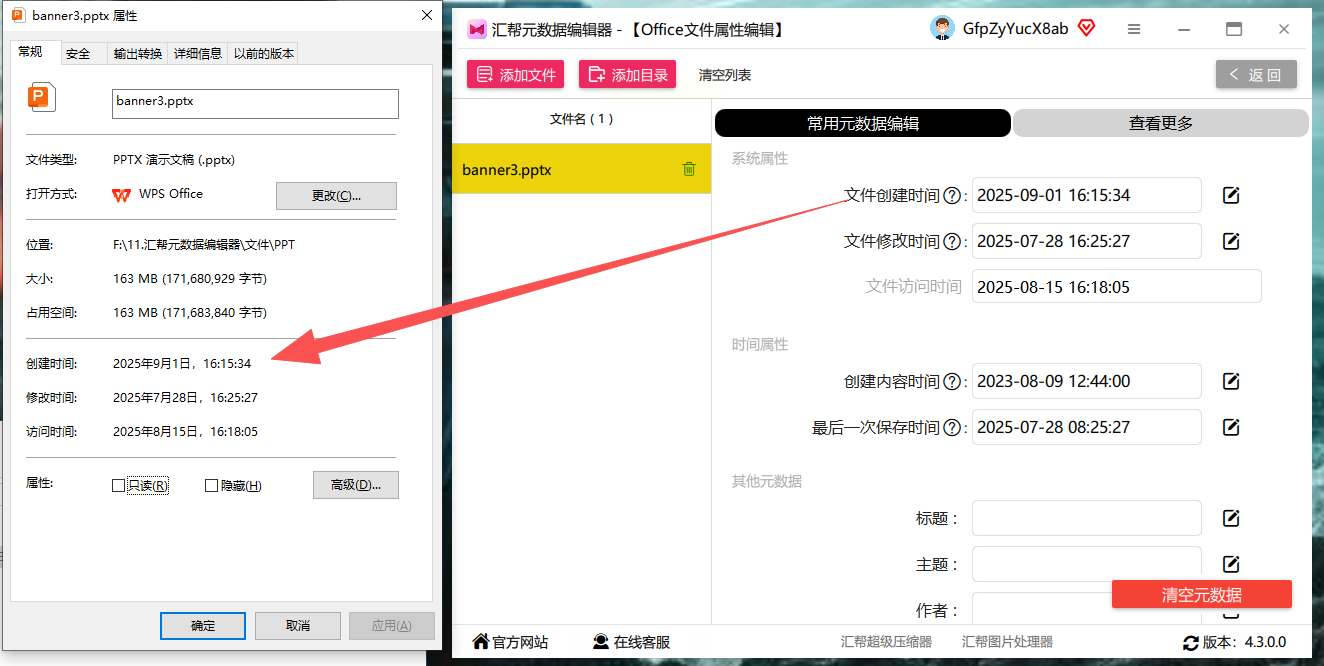Screen dimensions: 1324x666
Task: Click the VIP diamond badge icon
Action: pos(1086,28)
